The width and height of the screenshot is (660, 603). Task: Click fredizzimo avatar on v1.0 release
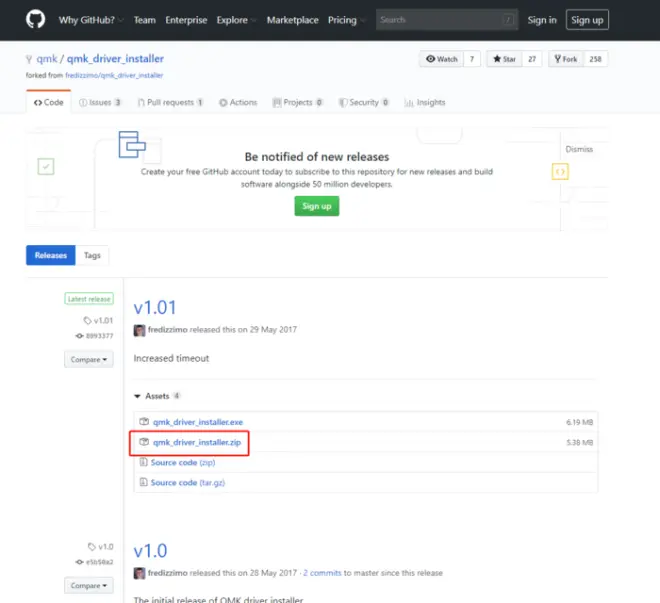coord(139,573)
